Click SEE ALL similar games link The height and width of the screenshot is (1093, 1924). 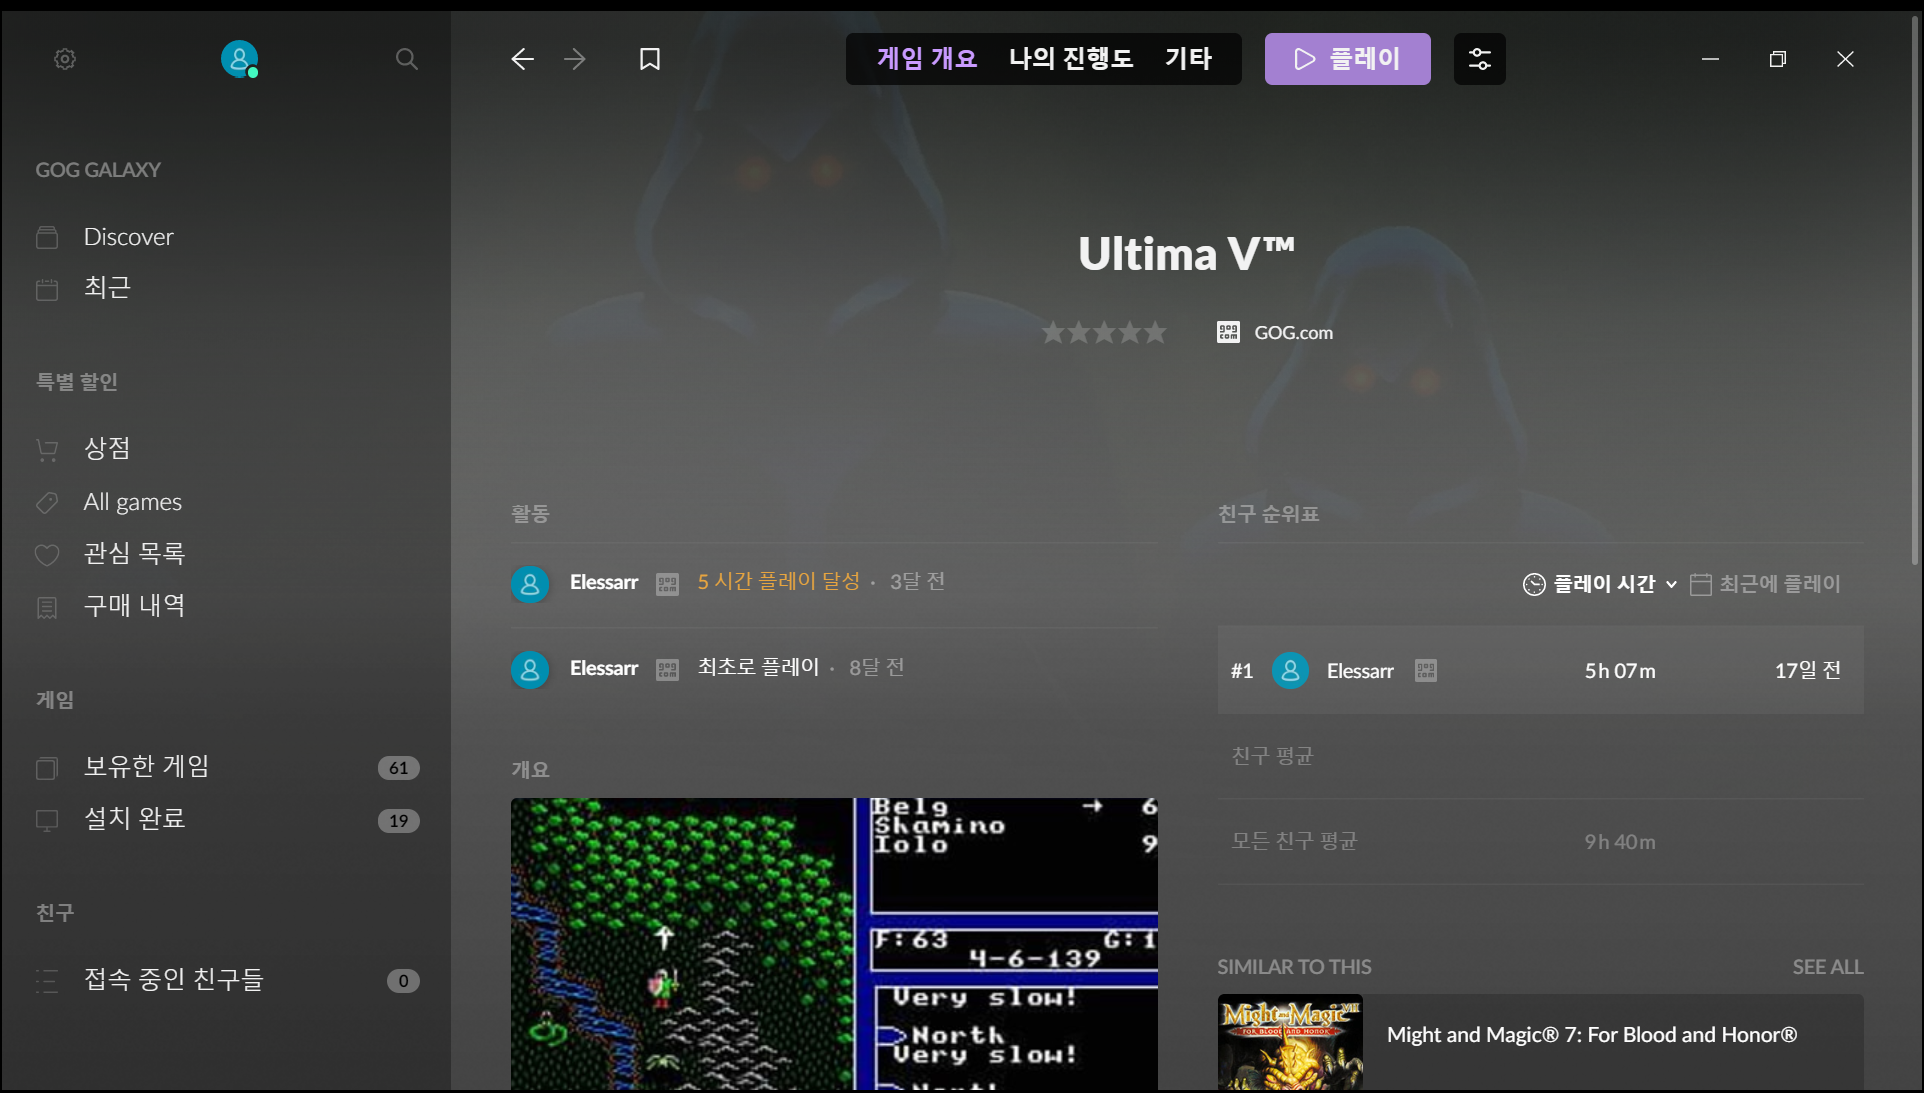[1827, 967]
